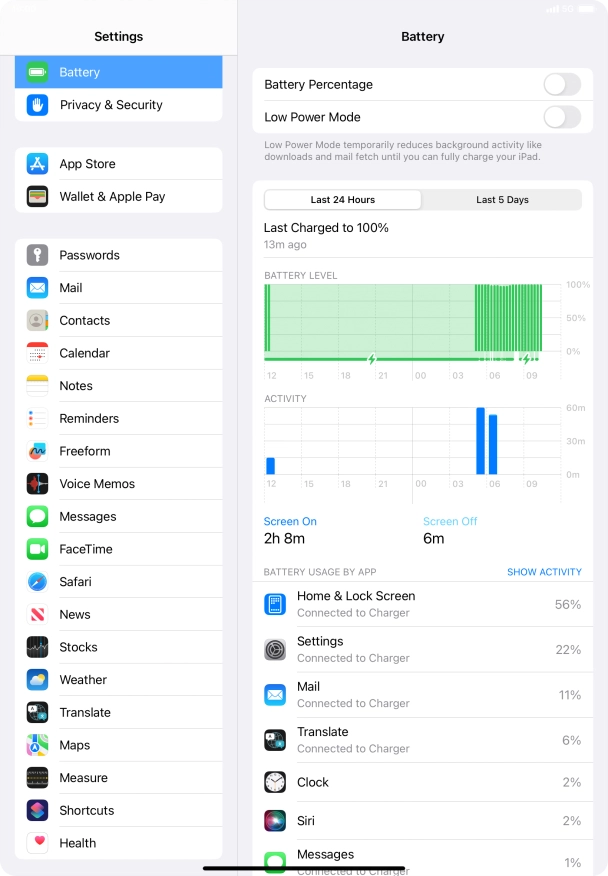Switch to Last 5 Days tab
The image size is (608, 876).
pyautogui.click(x=502, y=199)
